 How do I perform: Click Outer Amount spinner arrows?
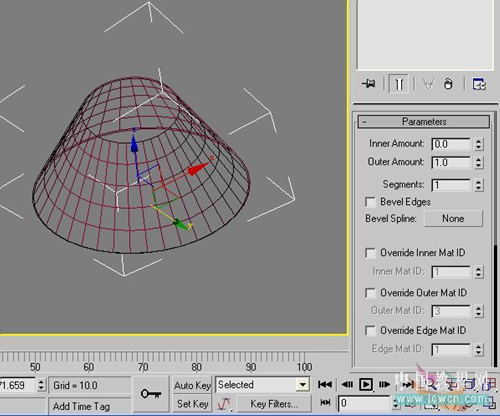point(479,162)
